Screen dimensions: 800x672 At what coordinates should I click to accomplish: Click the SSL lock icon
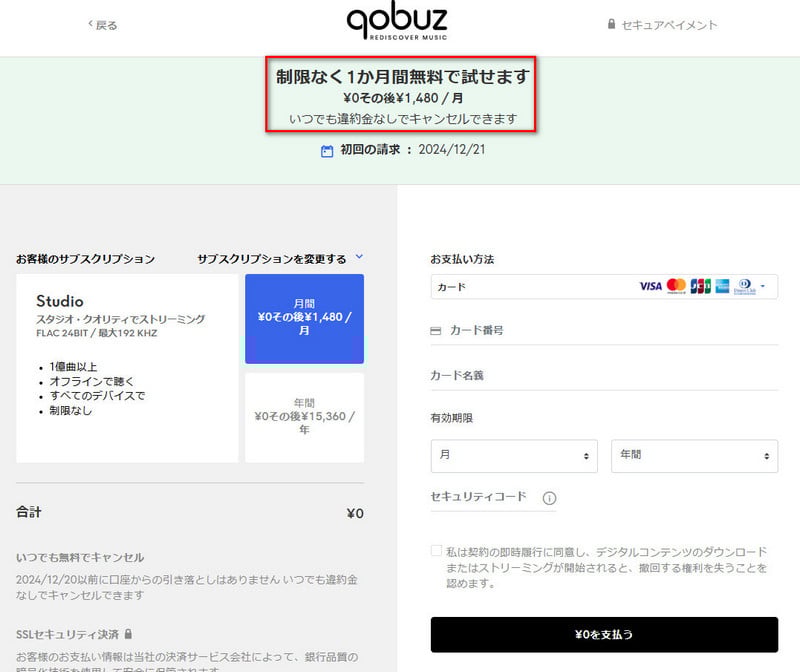pos(129,634)
